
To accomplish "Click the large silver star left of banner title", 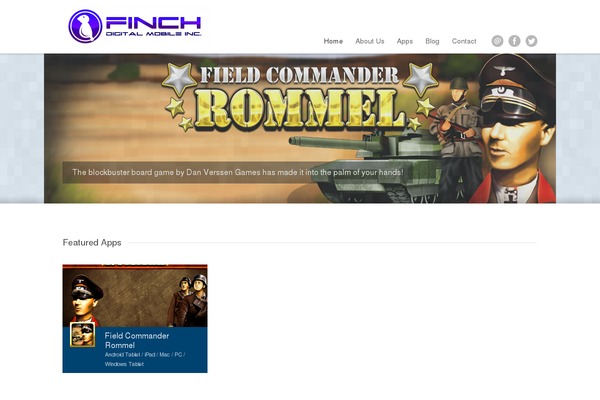I will 179,78.
